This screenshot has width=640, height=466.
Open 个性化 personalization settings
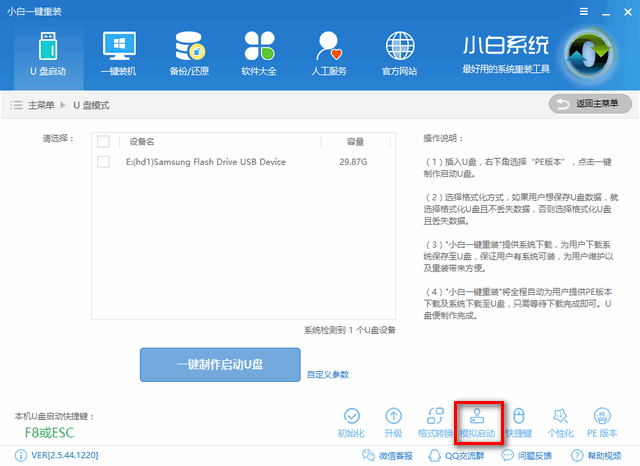coord(560,423)
